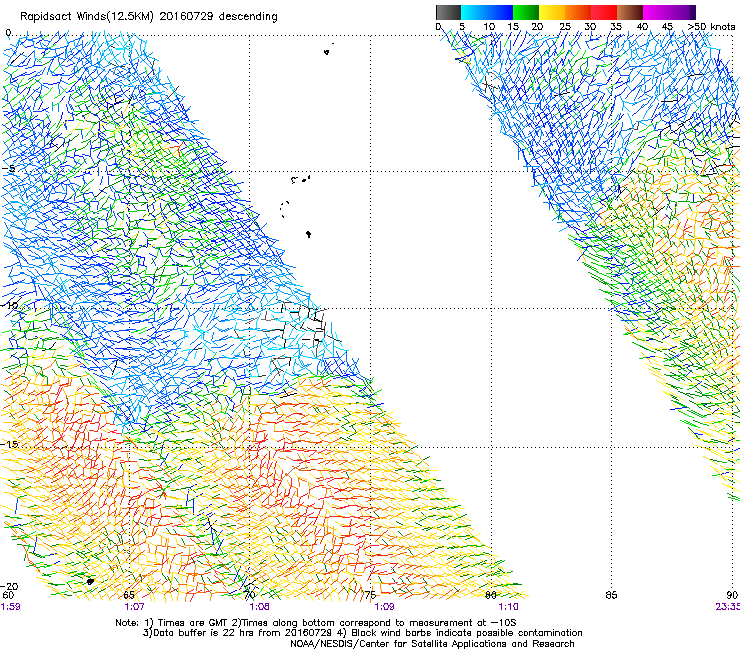Image resolution: width=740 pixels, height=650 pixels.
Task: Click the purple '23:35' pass time label
Action: (727, 607)
